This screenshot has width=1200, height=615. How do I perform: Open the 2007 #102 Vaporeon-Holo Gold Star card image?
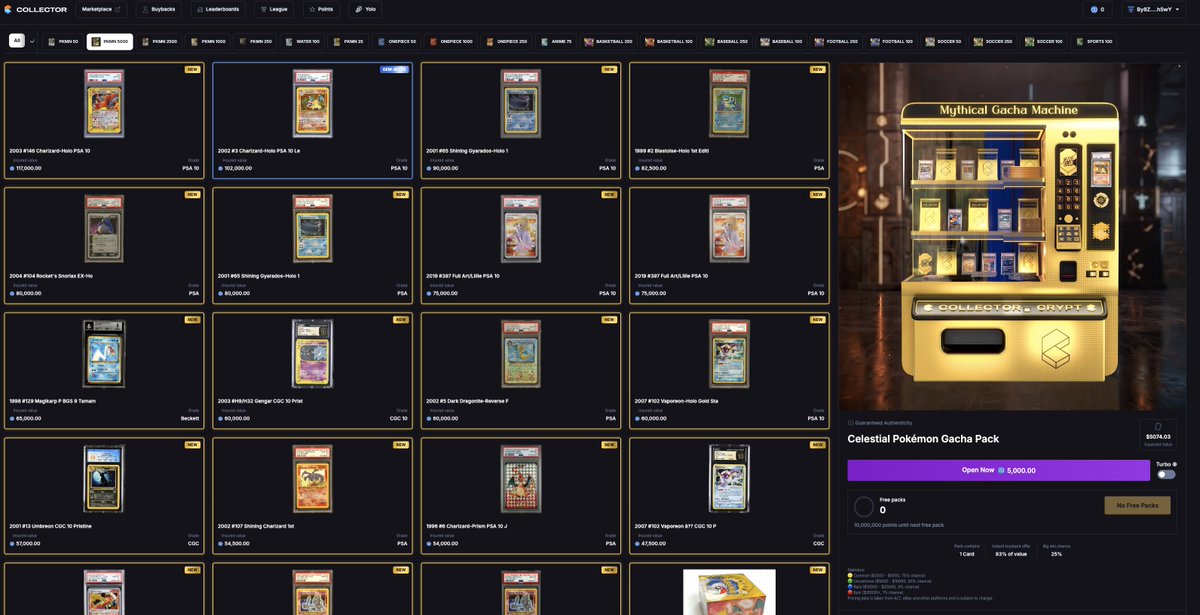(x=729, y=354)
